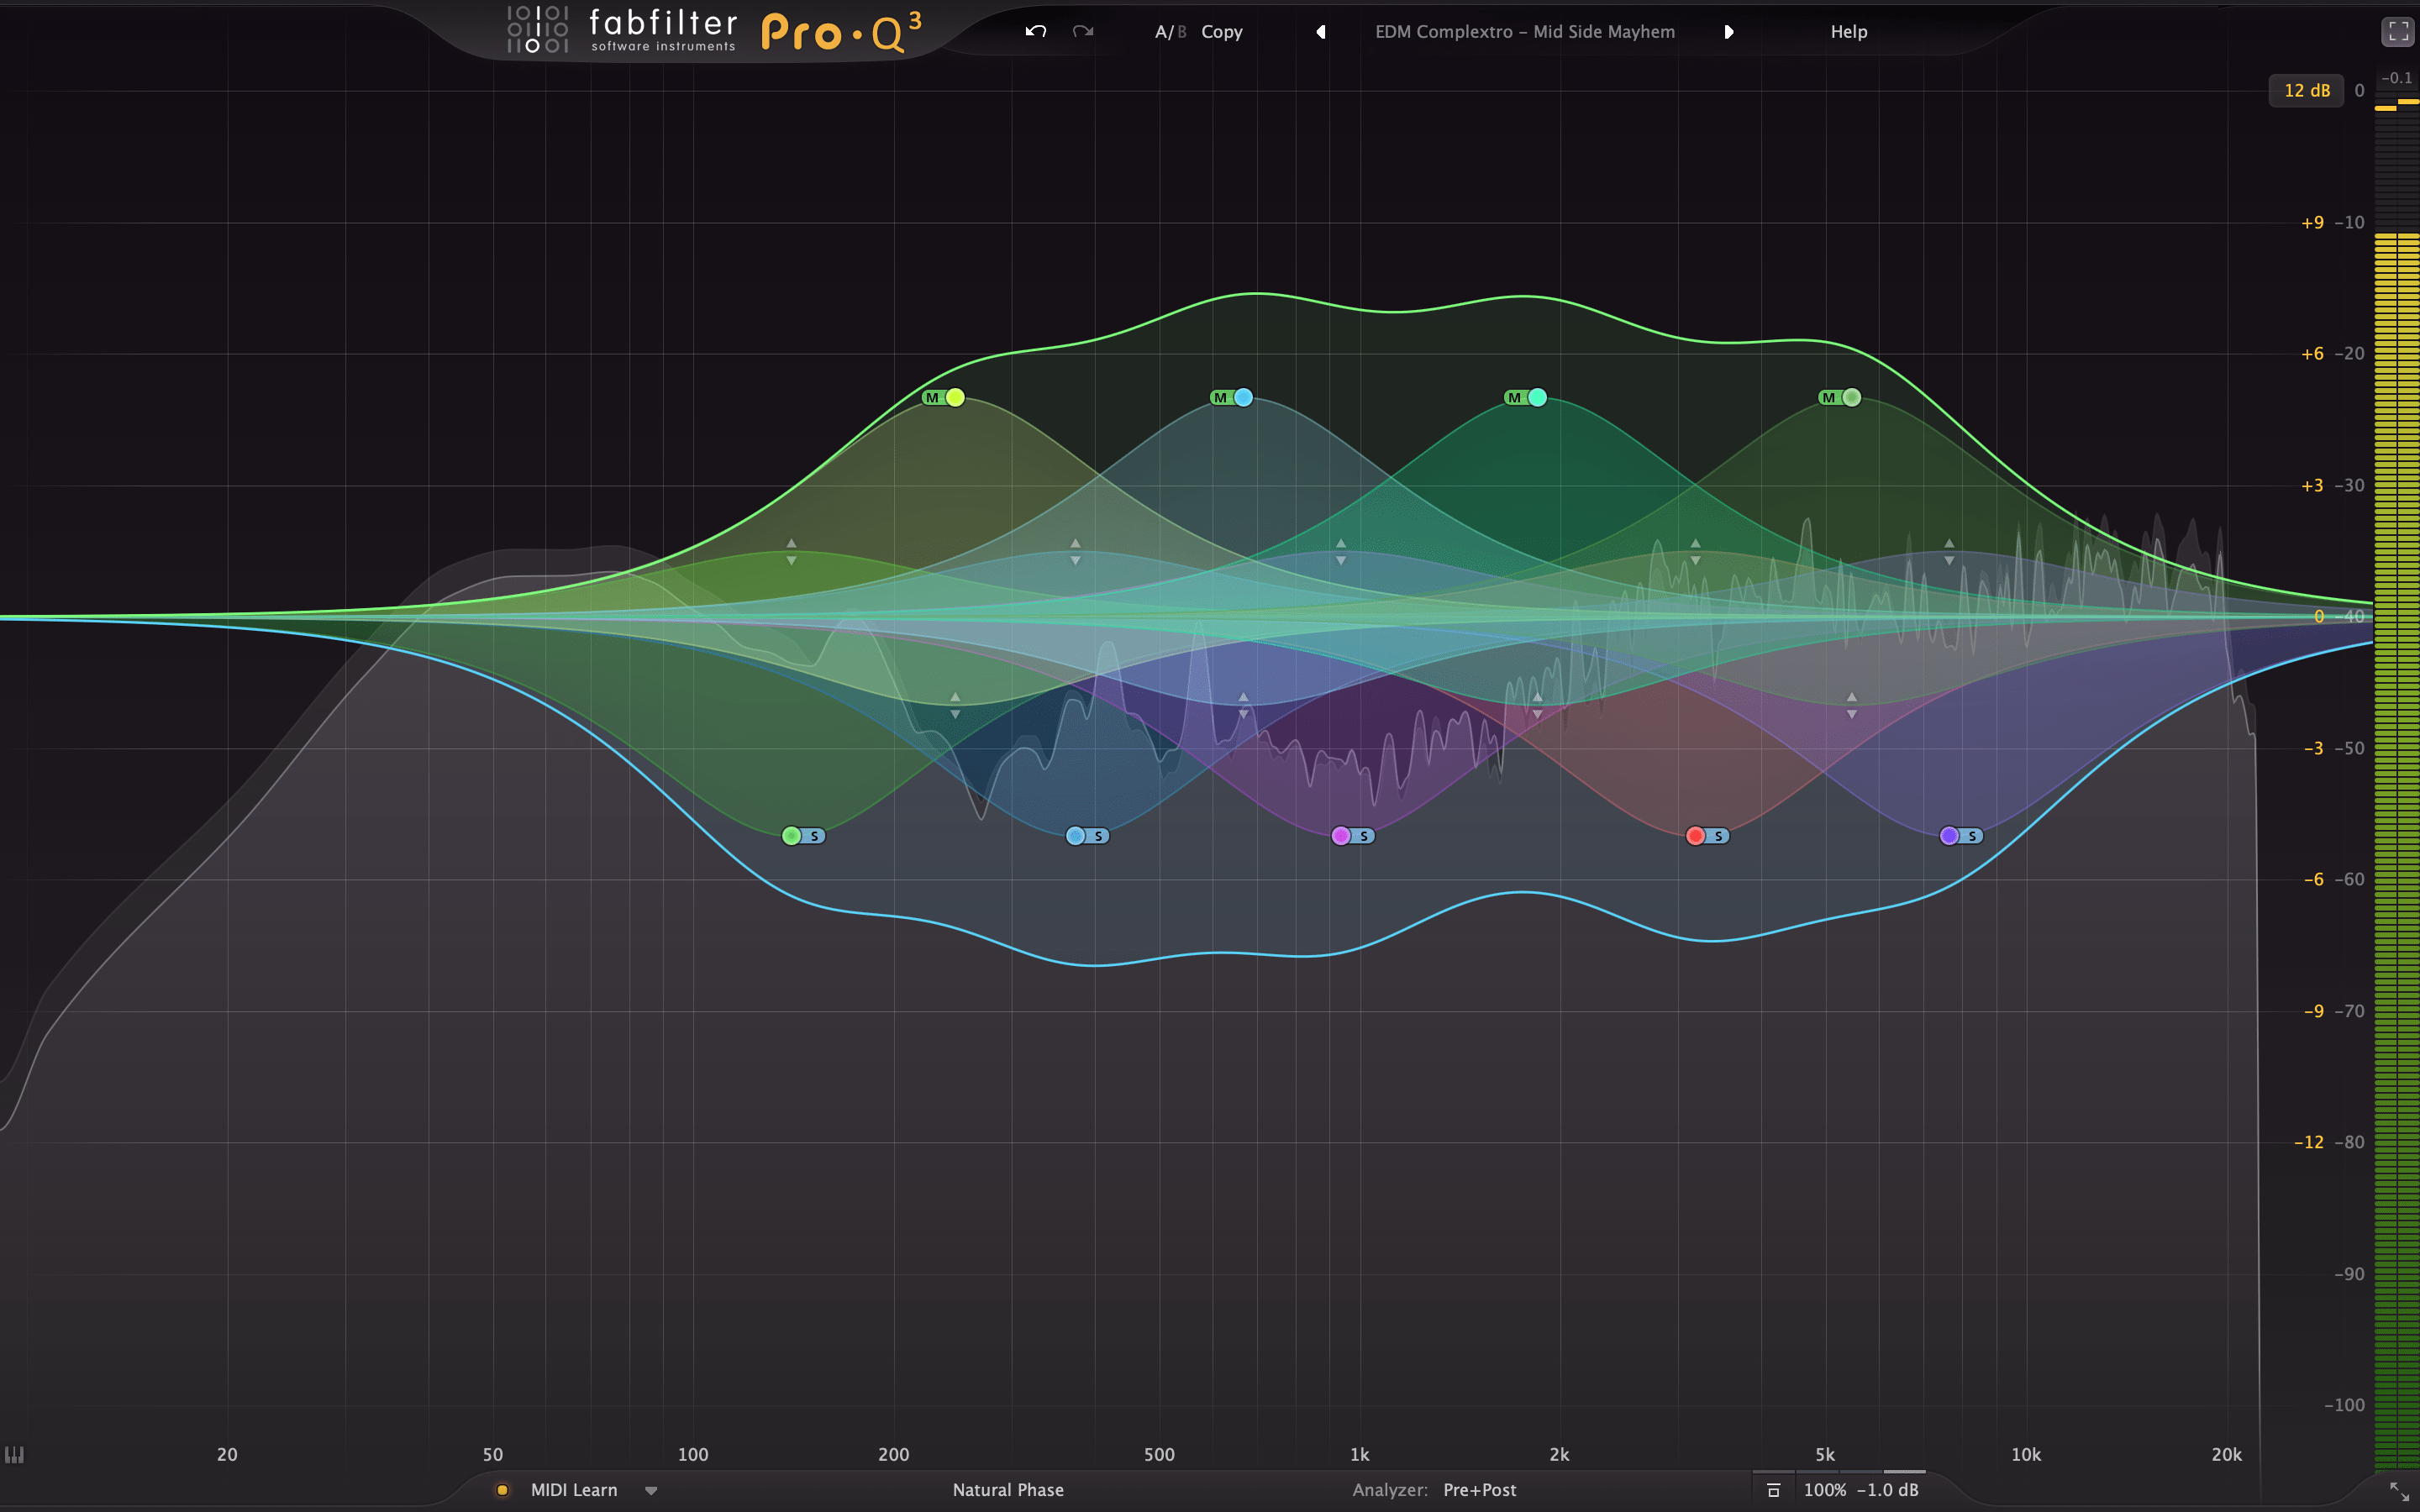Click the blue Side EQ curve dip near 400 Hz
The height and width of the screenshot is (1512, 2420).
[x=1095, y=965]
